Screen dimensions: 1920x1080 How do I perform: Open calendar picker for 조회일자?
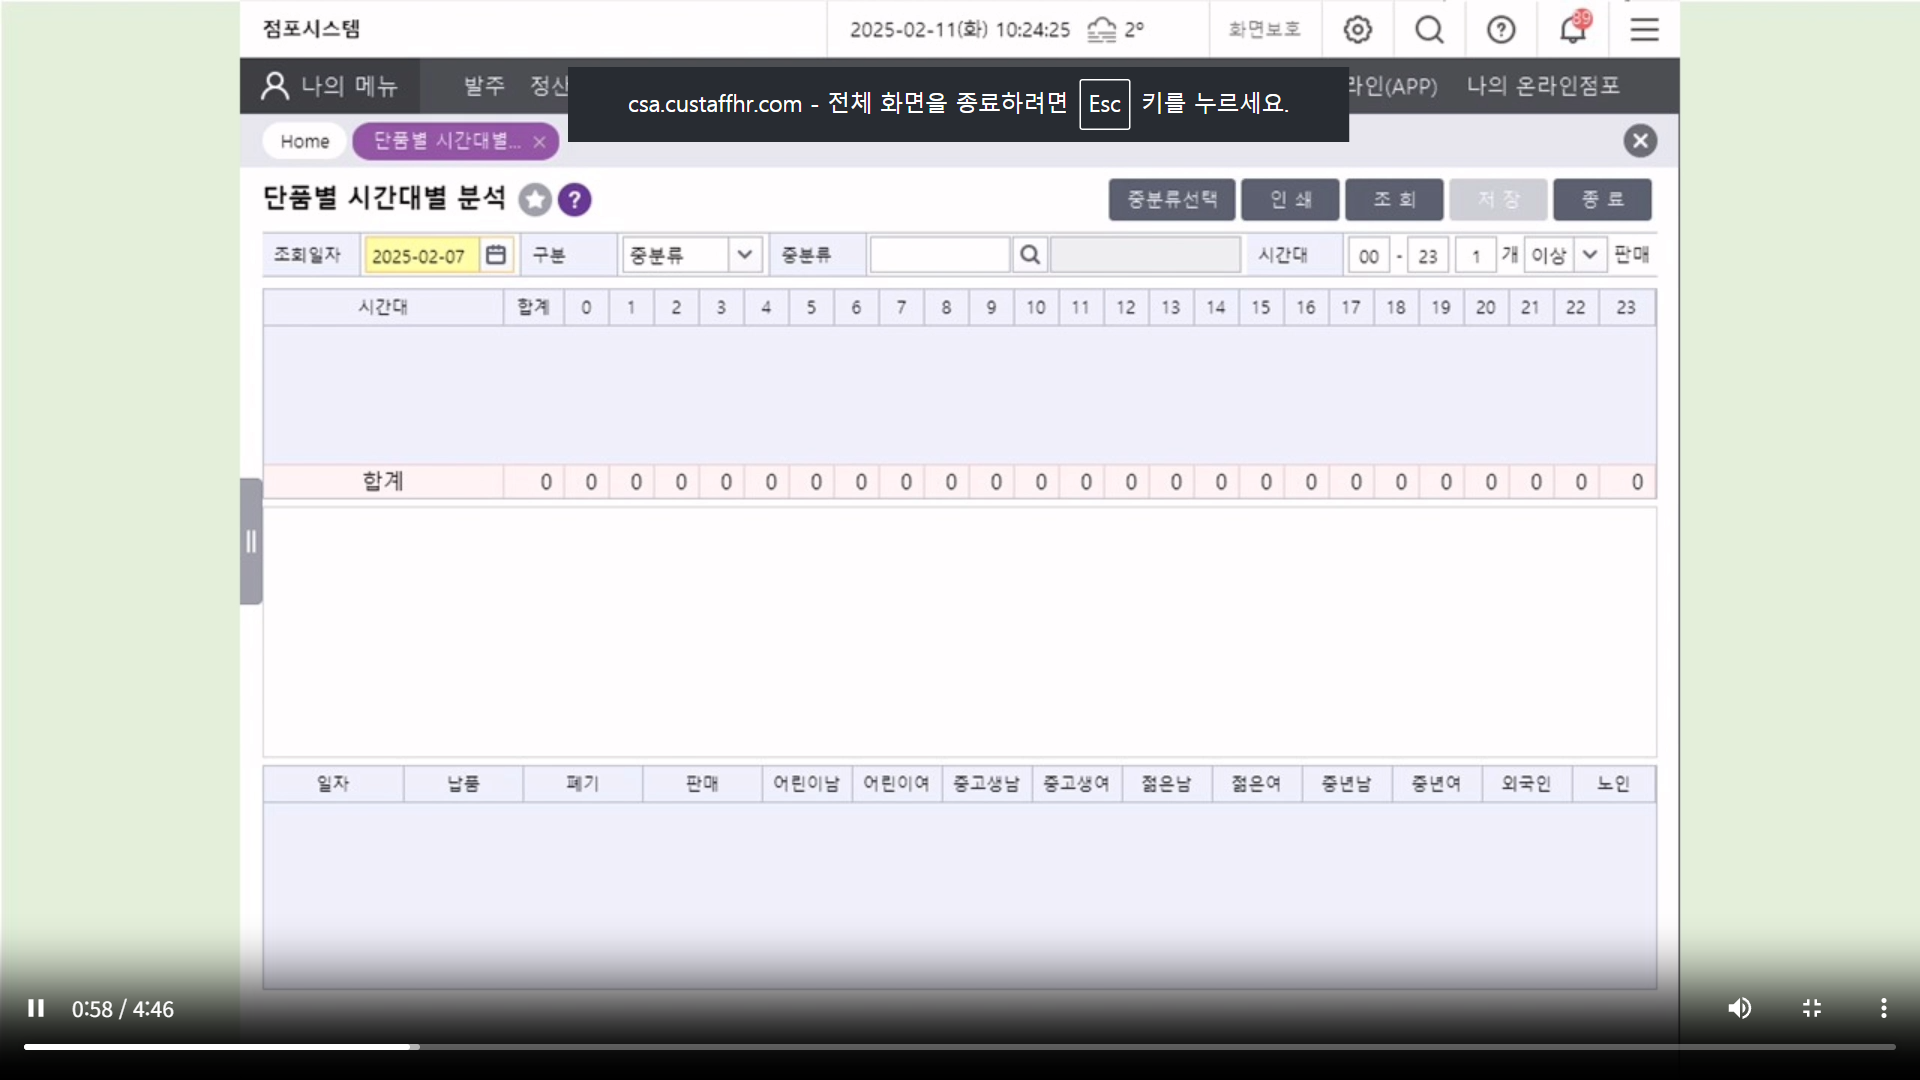coord(496,255)
